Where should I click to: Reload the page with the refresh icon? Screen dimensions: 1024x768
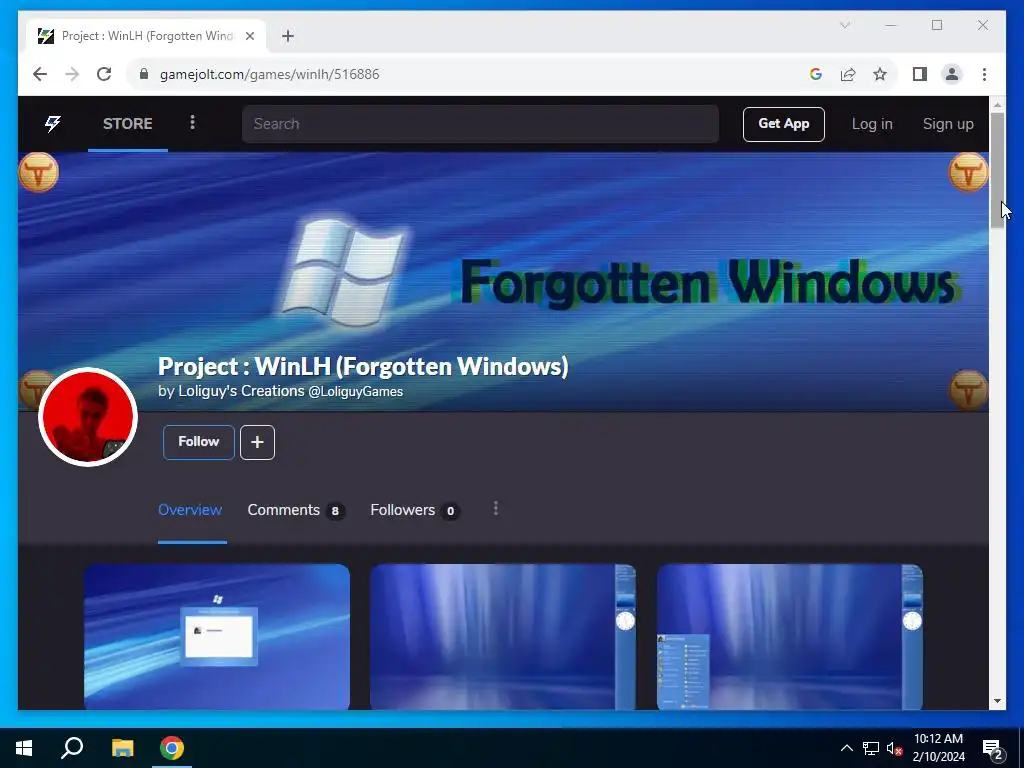pos(104,74)
